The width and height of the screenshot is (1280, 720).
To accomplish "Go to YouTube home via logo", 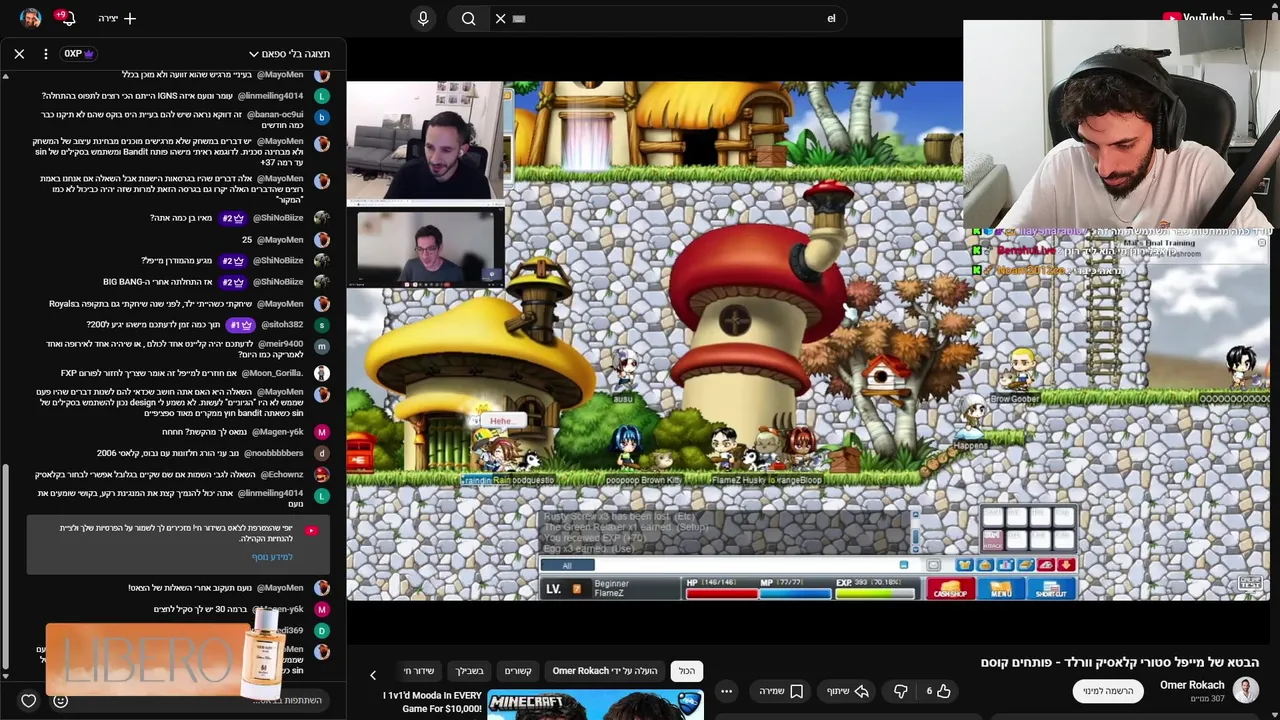I will point(1193,18).
